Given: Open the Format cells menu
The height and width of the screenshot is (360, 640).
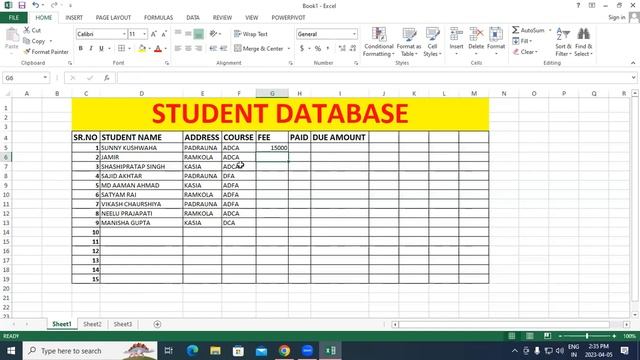Looking at the screenshot, I should pyautogui.click(x=496, y=42).
